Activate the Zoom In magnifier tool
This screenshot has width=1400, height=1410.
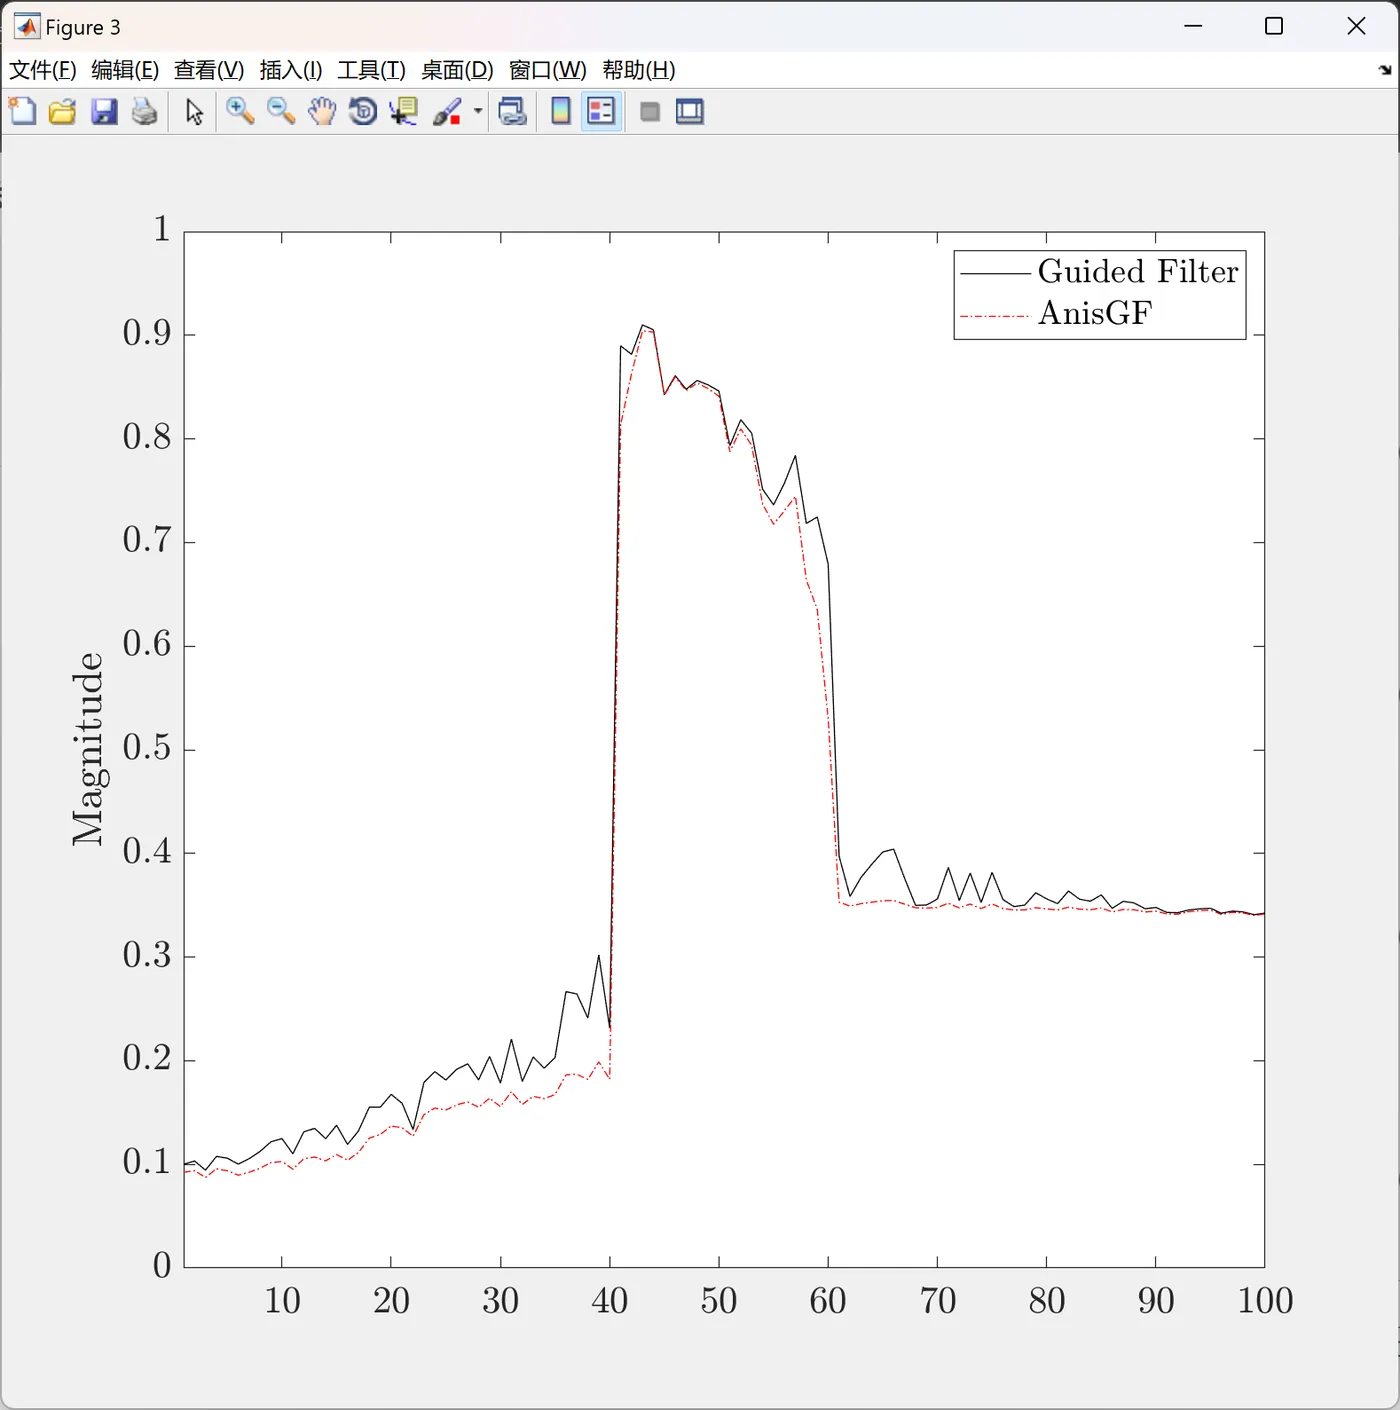click(x=239, y=111)
